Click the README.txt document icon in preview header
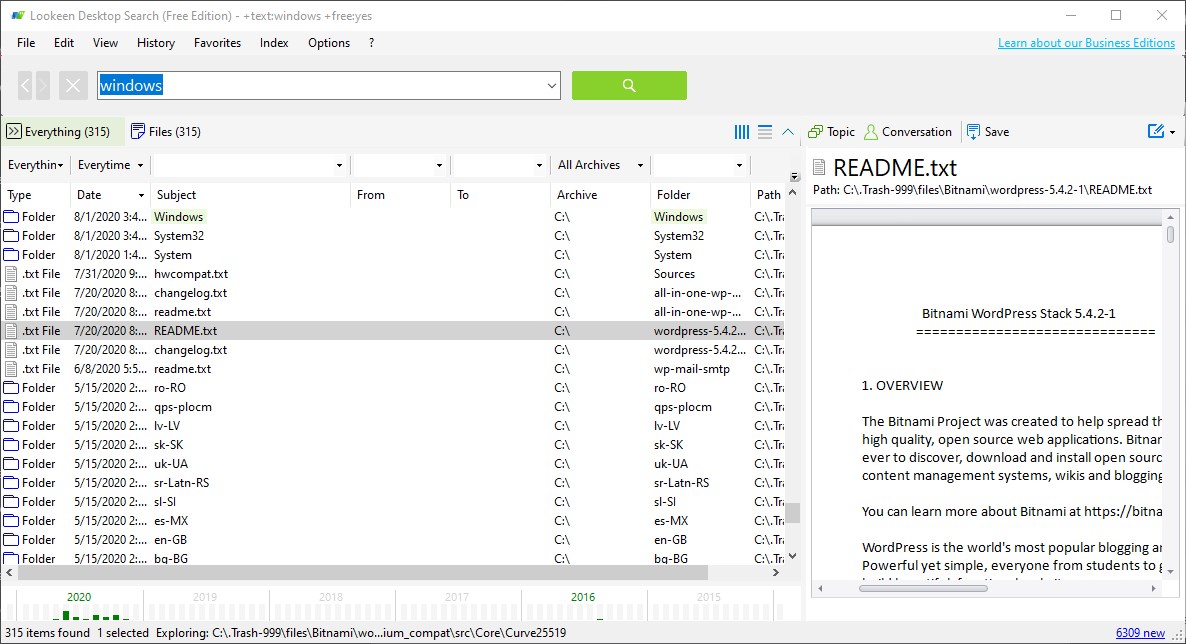 pos(819,167)
